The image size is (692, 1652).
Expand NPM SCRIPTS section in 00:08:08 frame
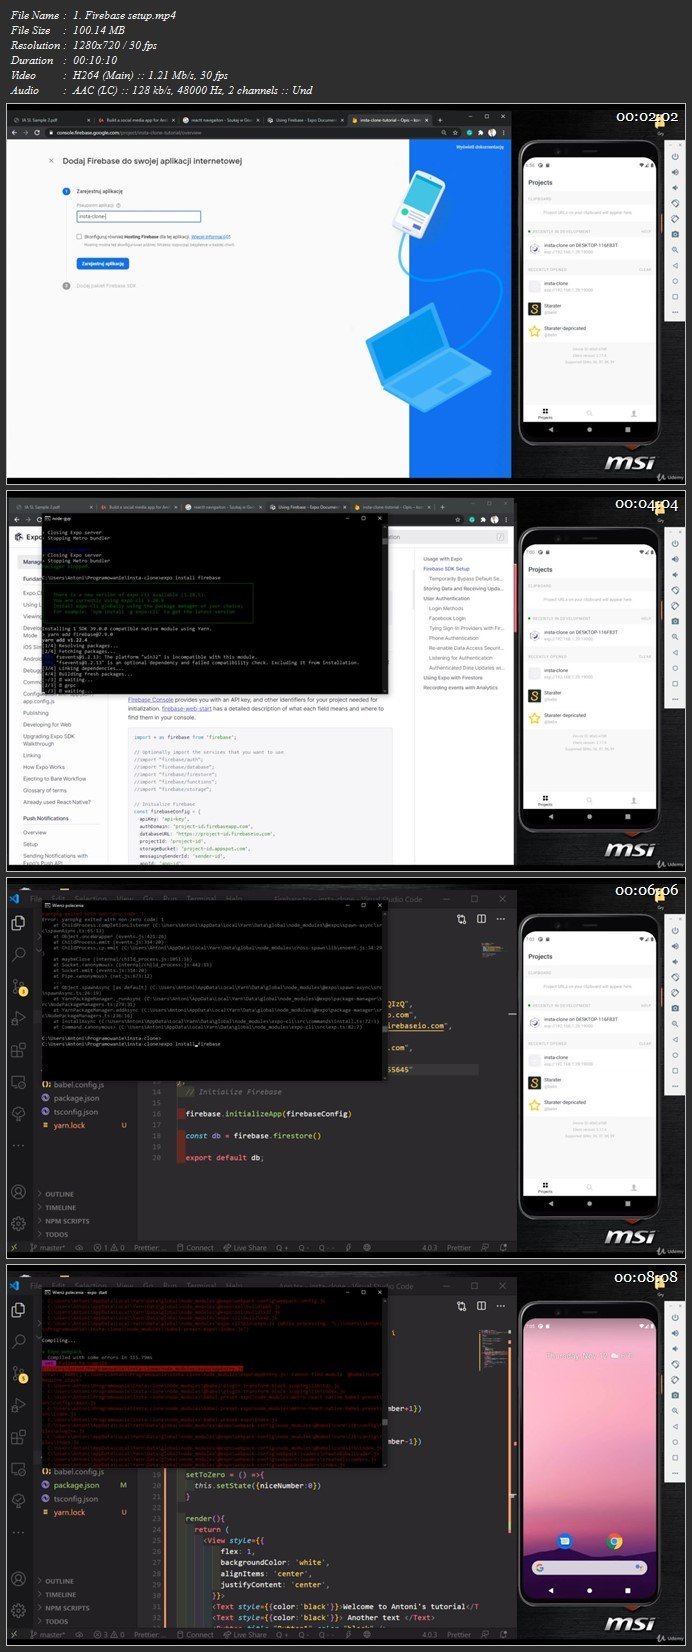click(x=67, y=1608)
